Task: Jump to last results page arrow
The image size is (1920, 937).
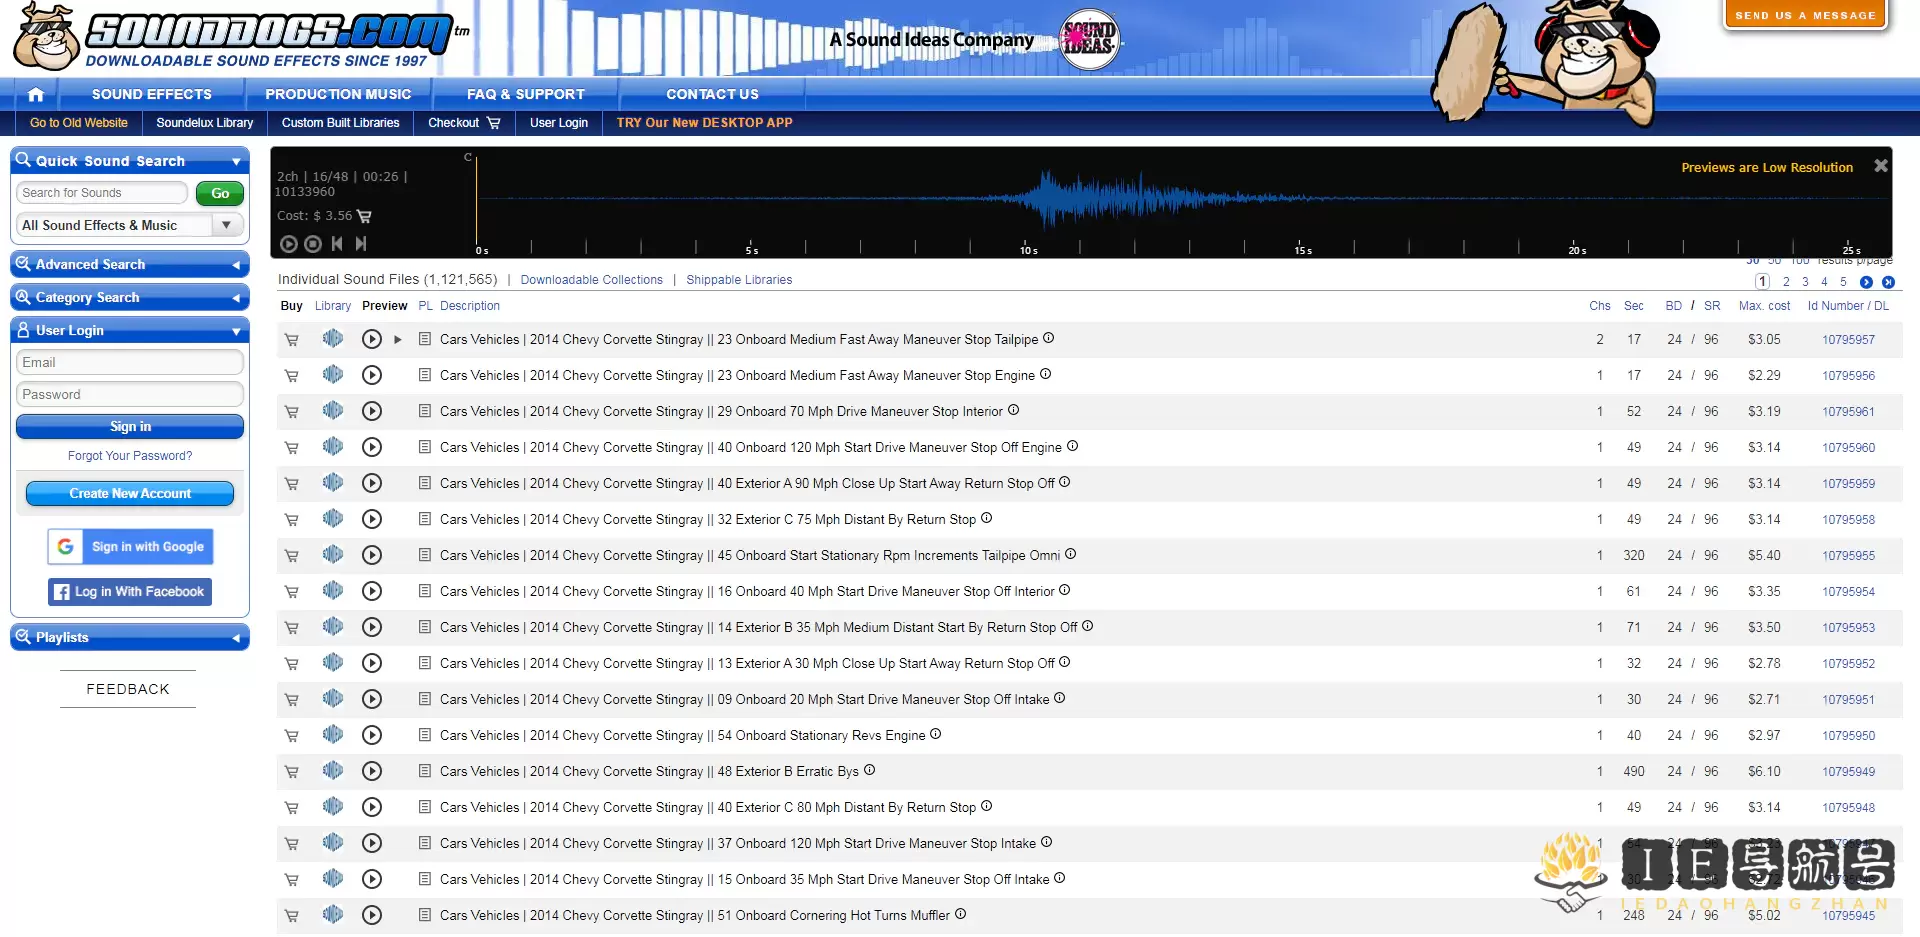Action: [1888, 282]
